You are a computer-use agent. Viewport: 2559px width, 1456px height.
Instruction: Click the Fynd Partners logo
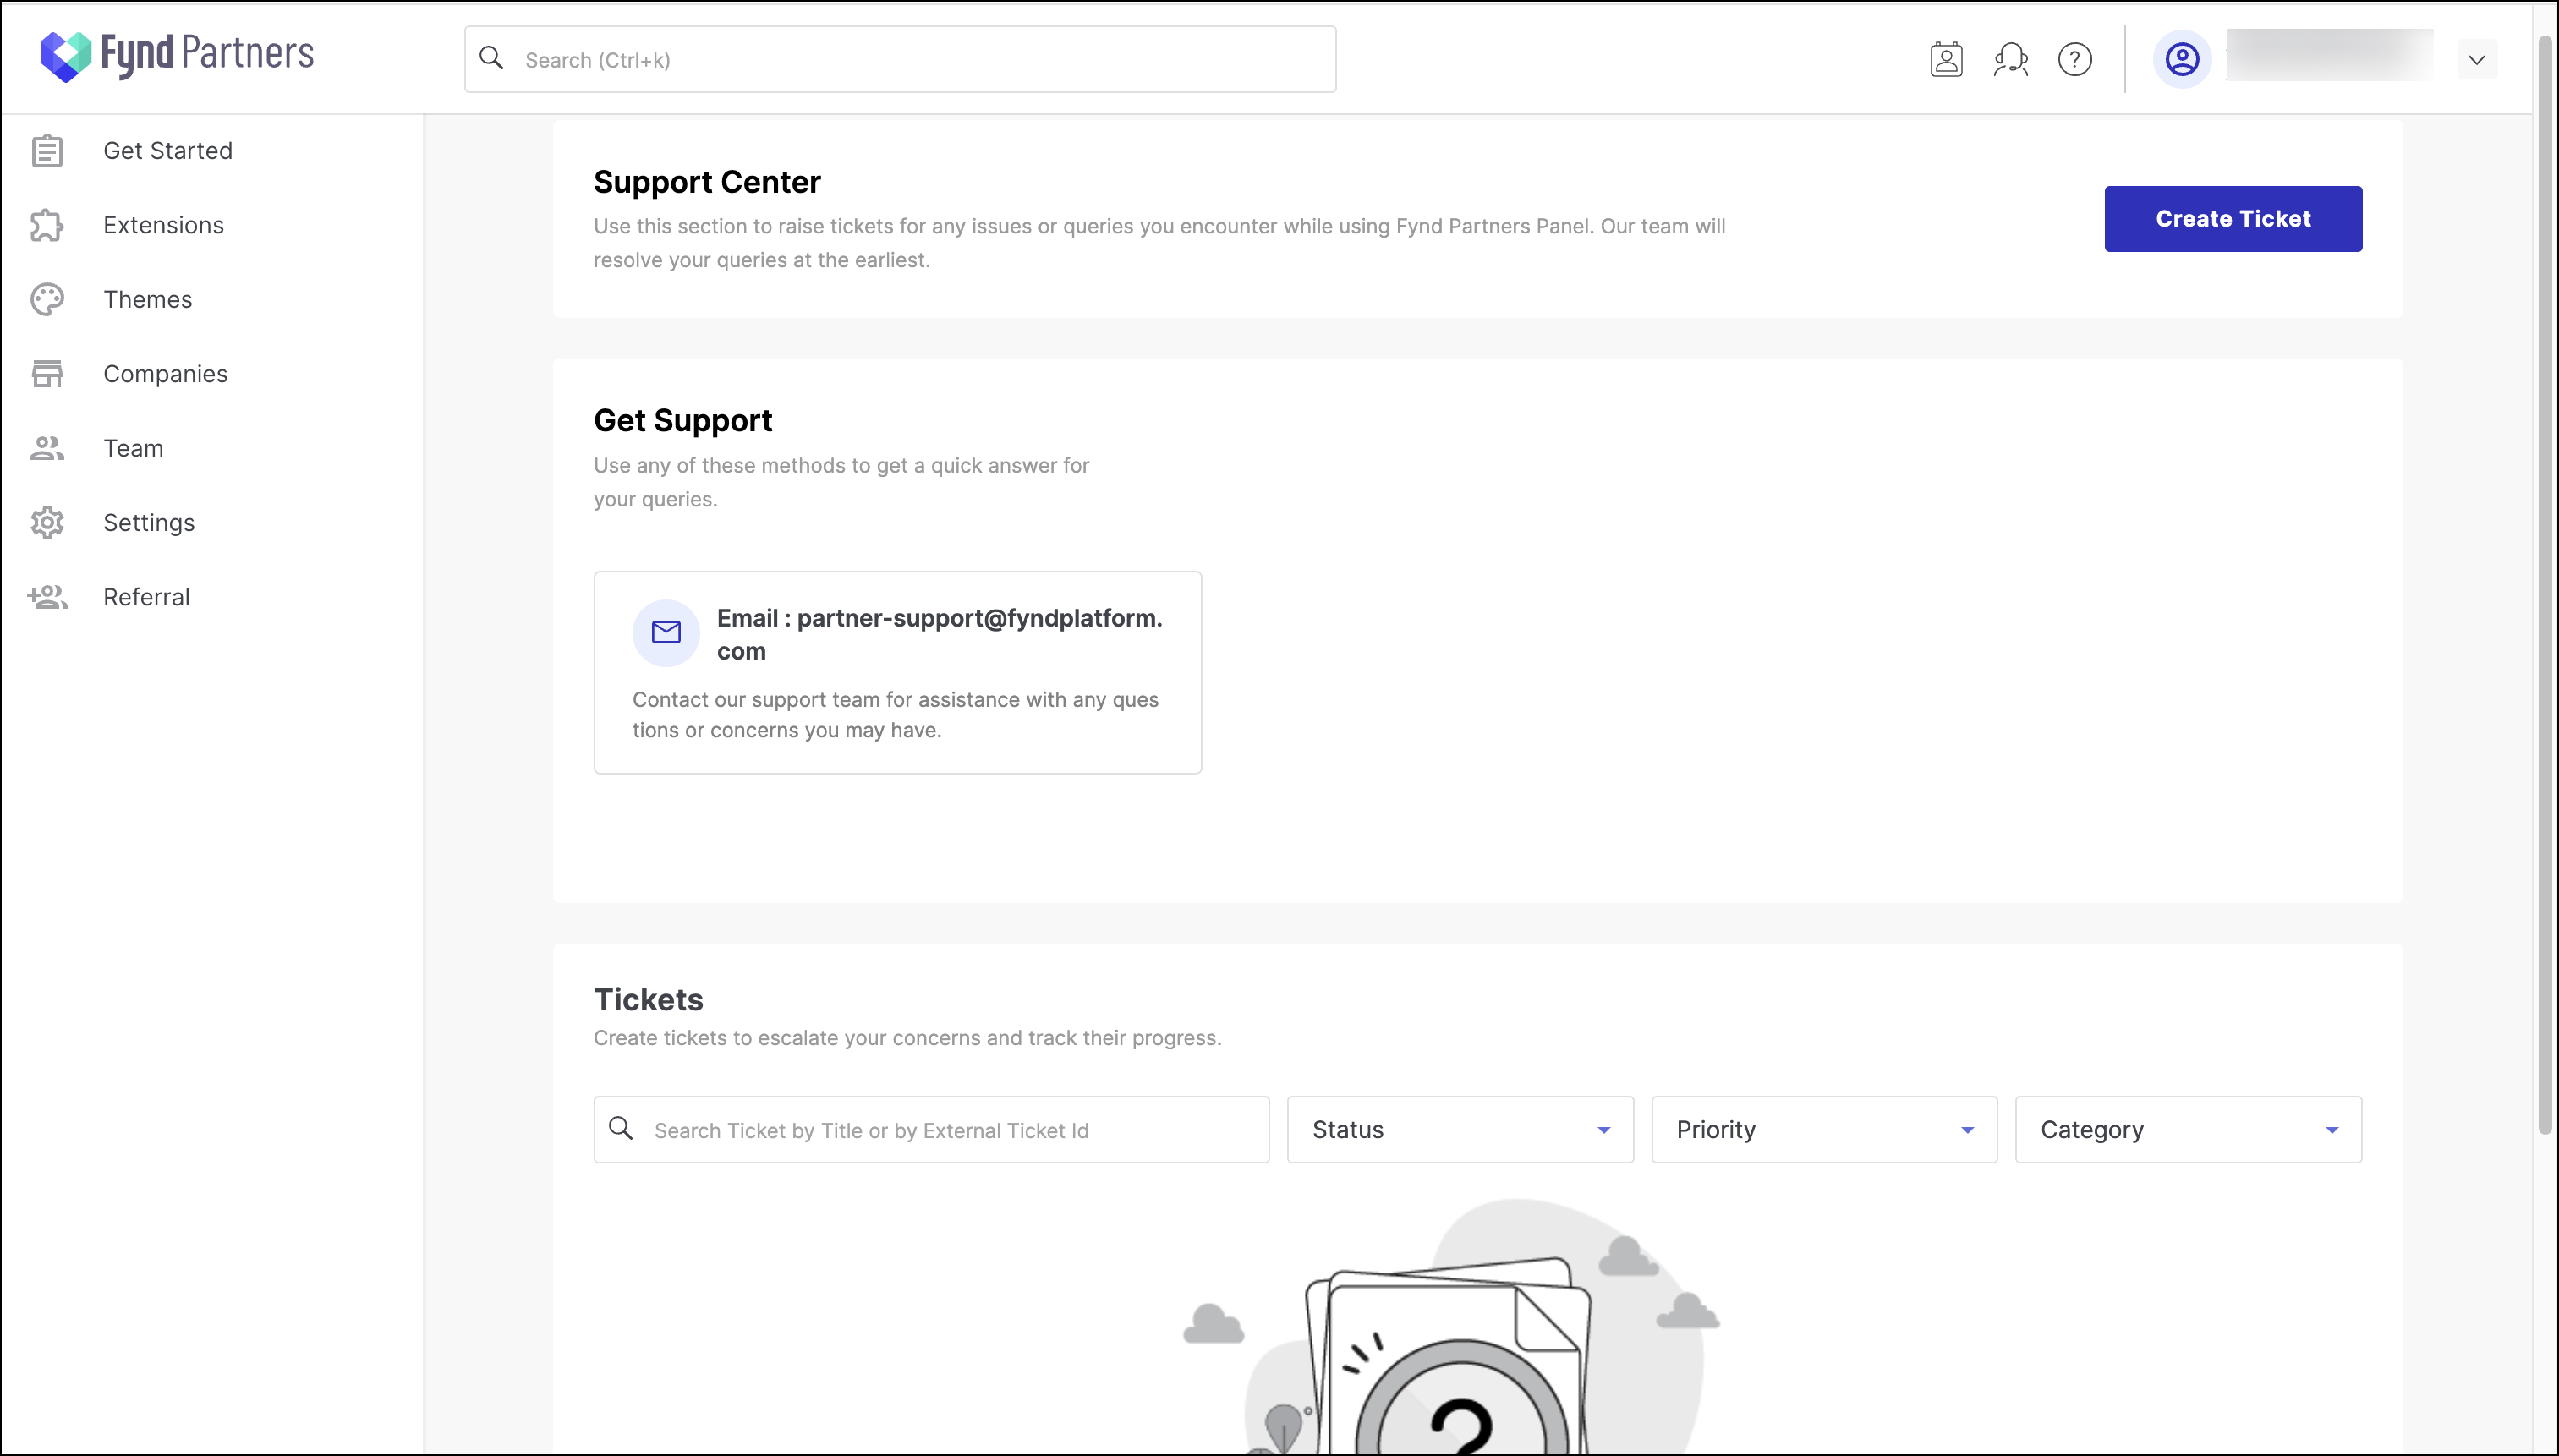click(177, 55)
